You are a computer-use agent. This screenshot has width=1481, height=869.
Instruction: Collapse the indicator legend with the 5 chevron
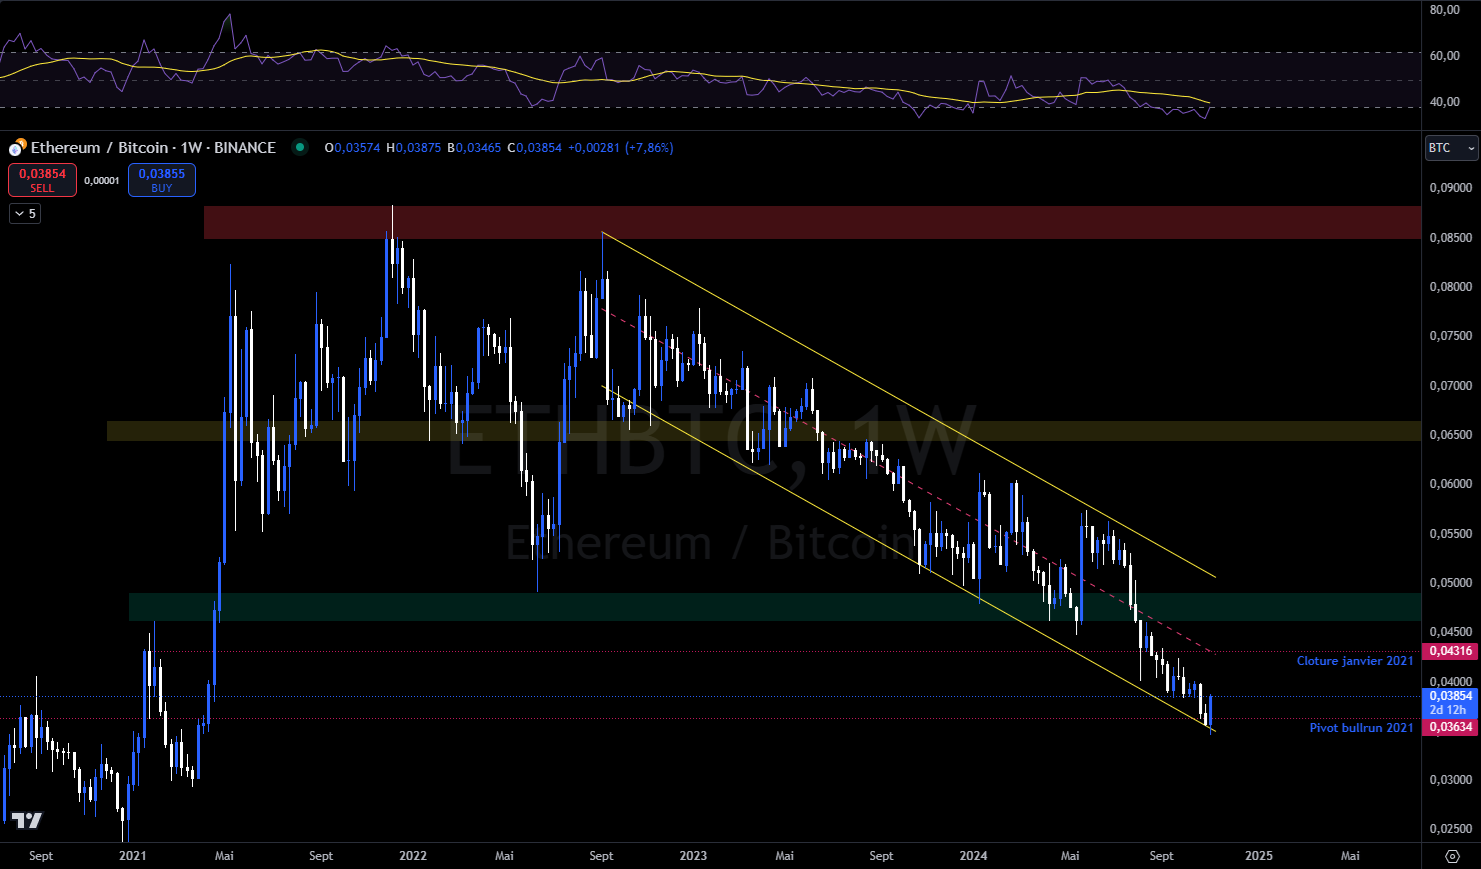(x=24, y=213)
